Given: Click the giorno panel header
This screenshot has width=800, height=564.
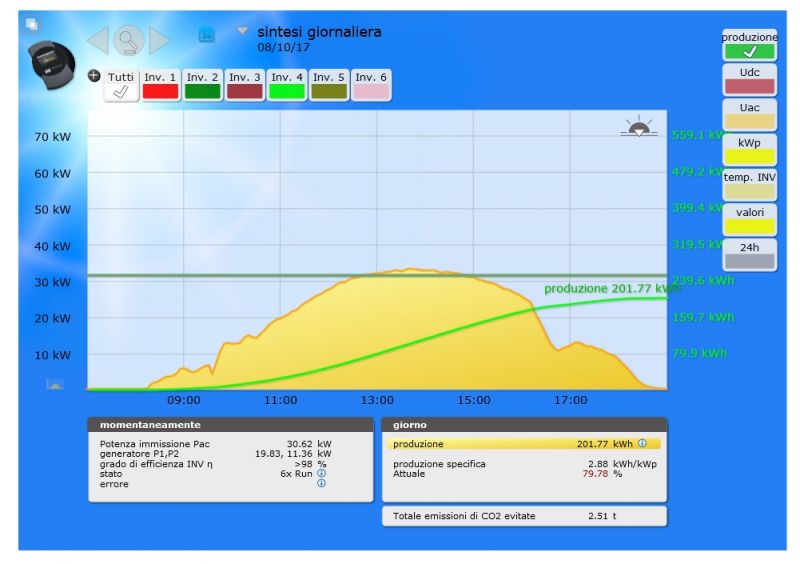Looking at the screenshot, I should pyautogui.click(x=524, y=425).
